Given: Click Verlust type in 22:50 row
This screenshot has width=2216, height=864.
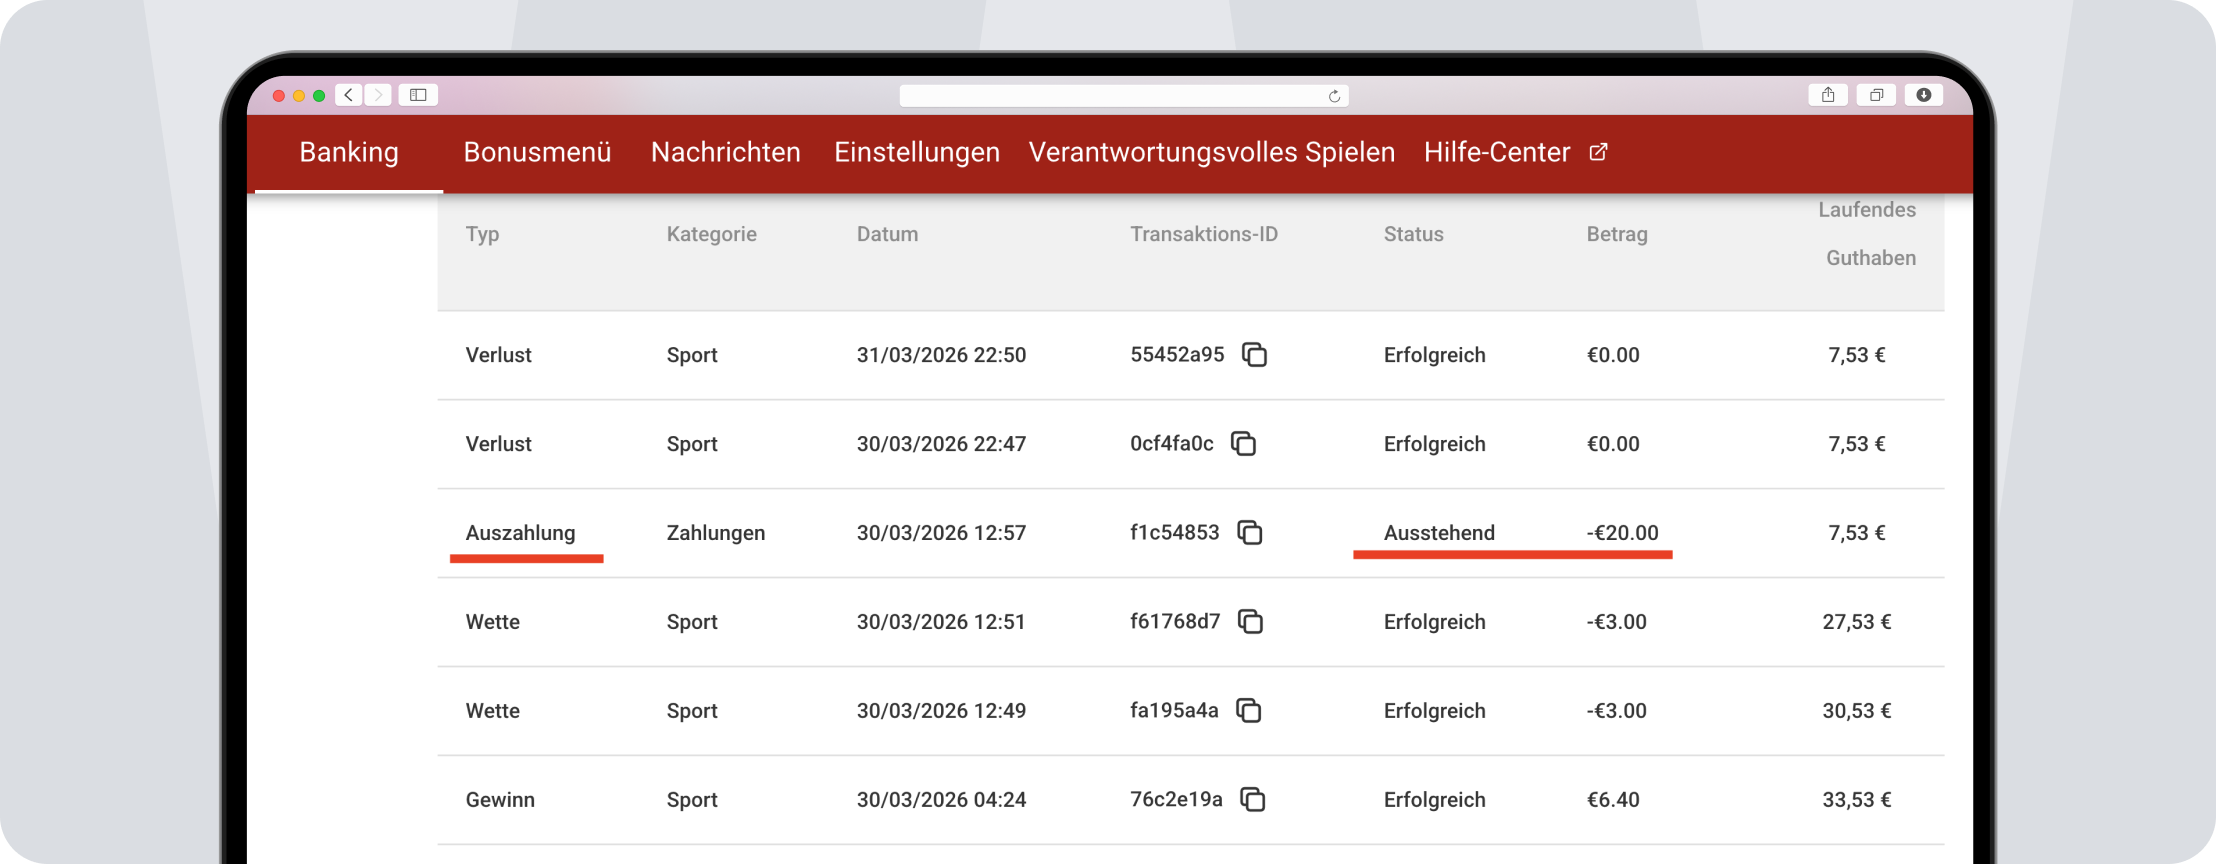Looking at the screenshot, I should click(499, 355).
